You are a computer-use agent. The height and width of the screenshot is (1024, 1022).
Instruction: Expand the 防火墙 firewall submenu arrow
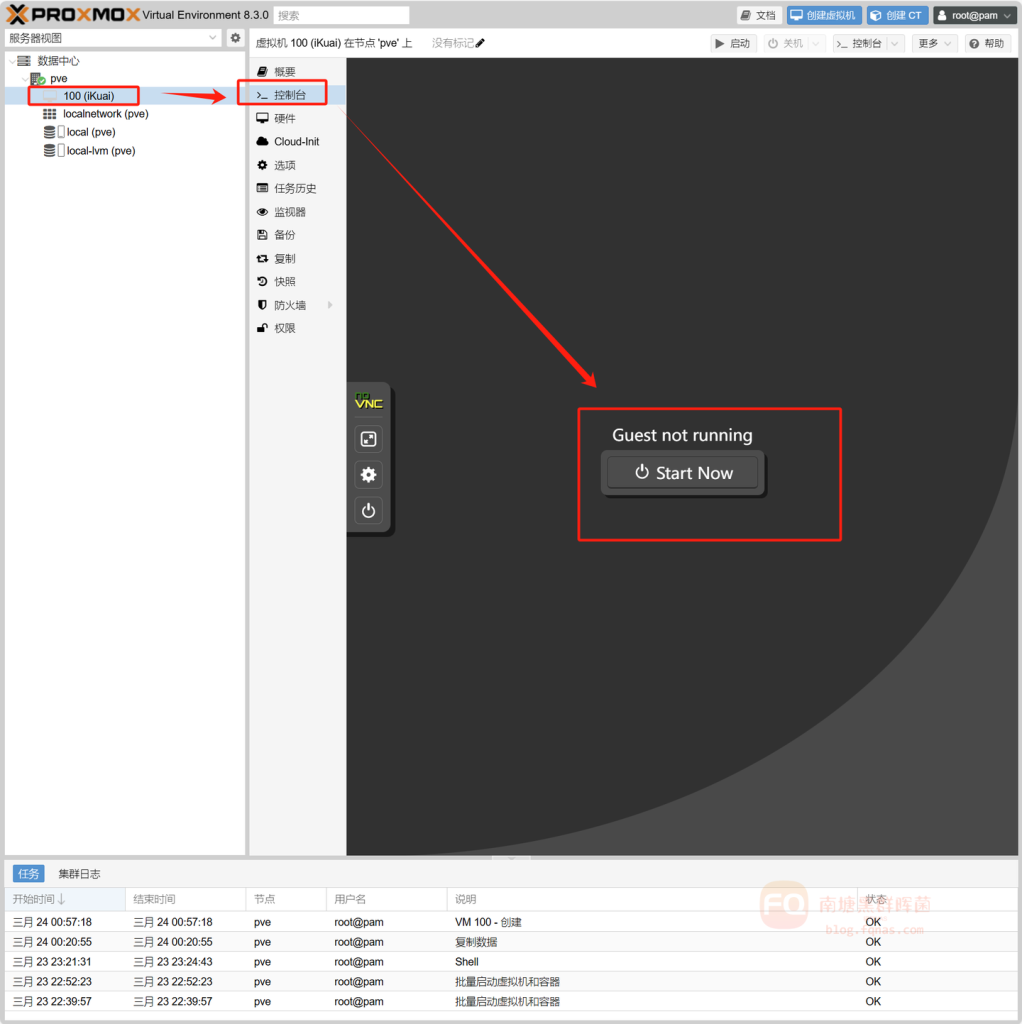pos(330,305)
